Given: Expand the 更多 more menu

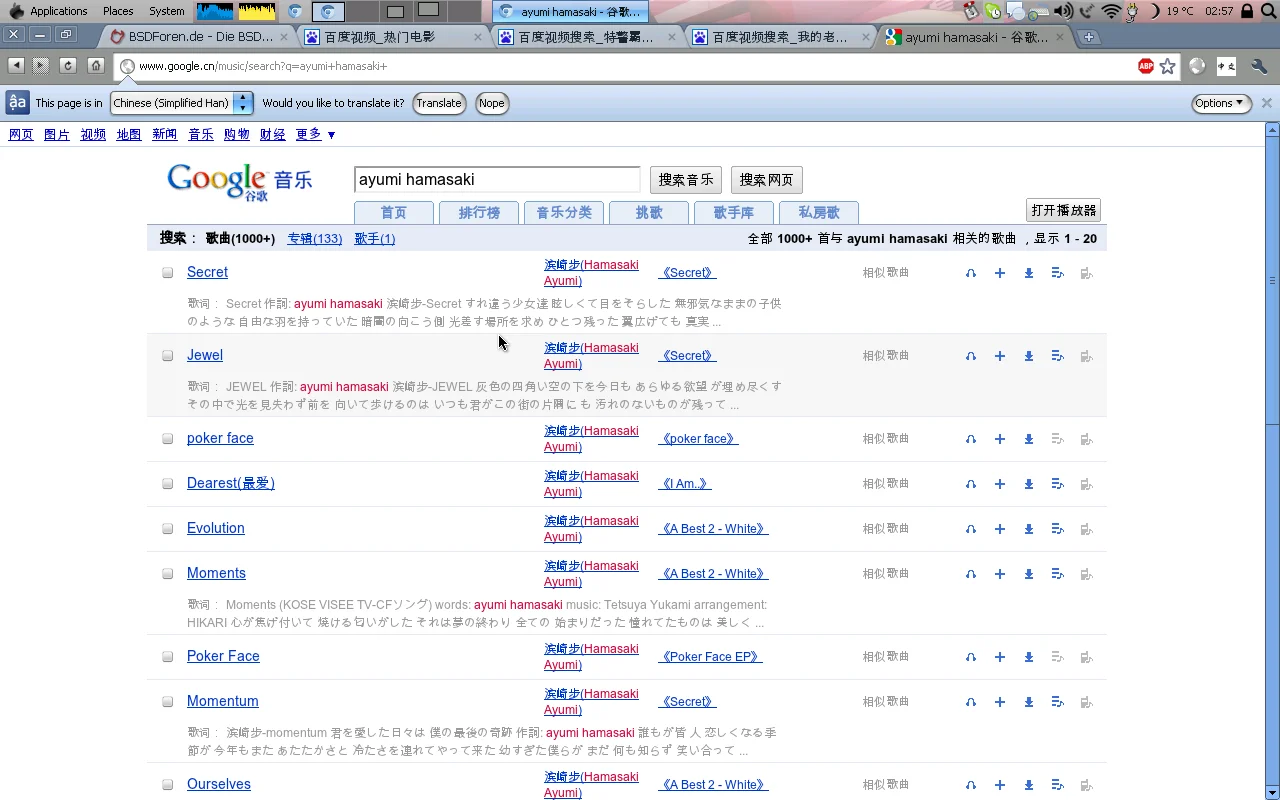Looking at the screenshot, I should [315, 134].
